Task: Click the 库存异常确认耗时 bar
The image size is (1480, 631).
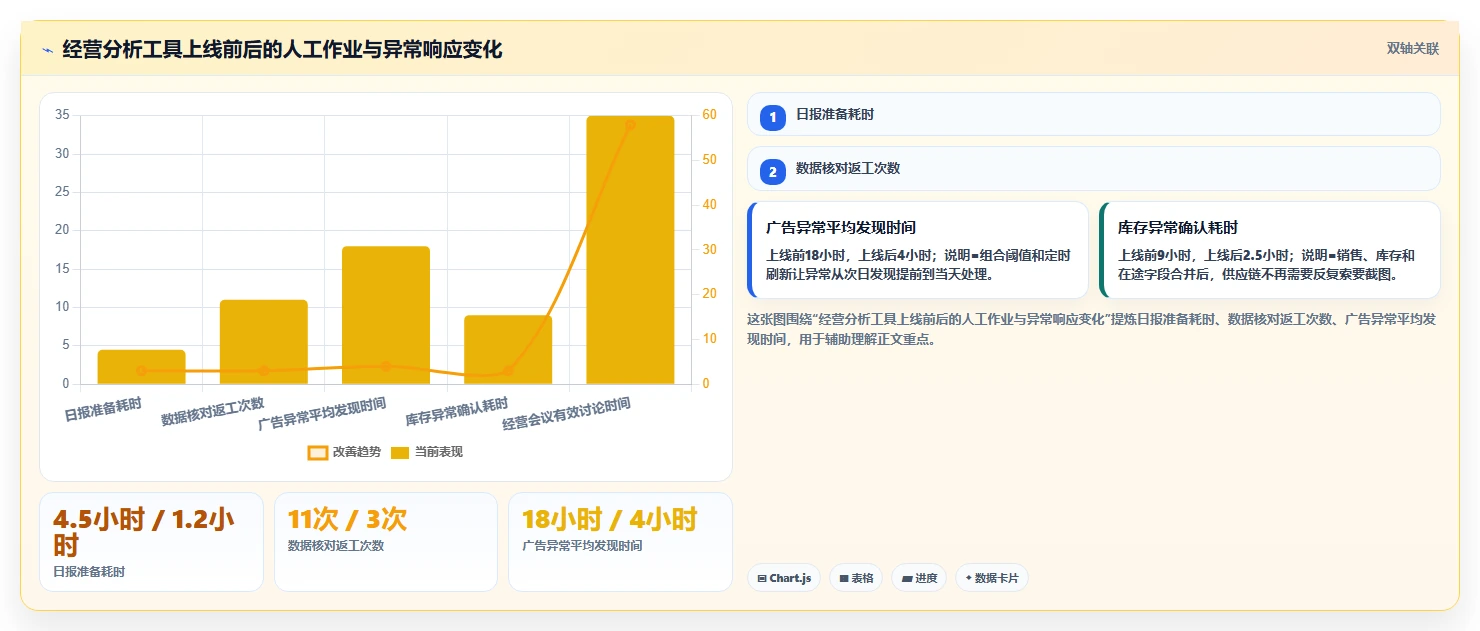Action: [508, 350]
